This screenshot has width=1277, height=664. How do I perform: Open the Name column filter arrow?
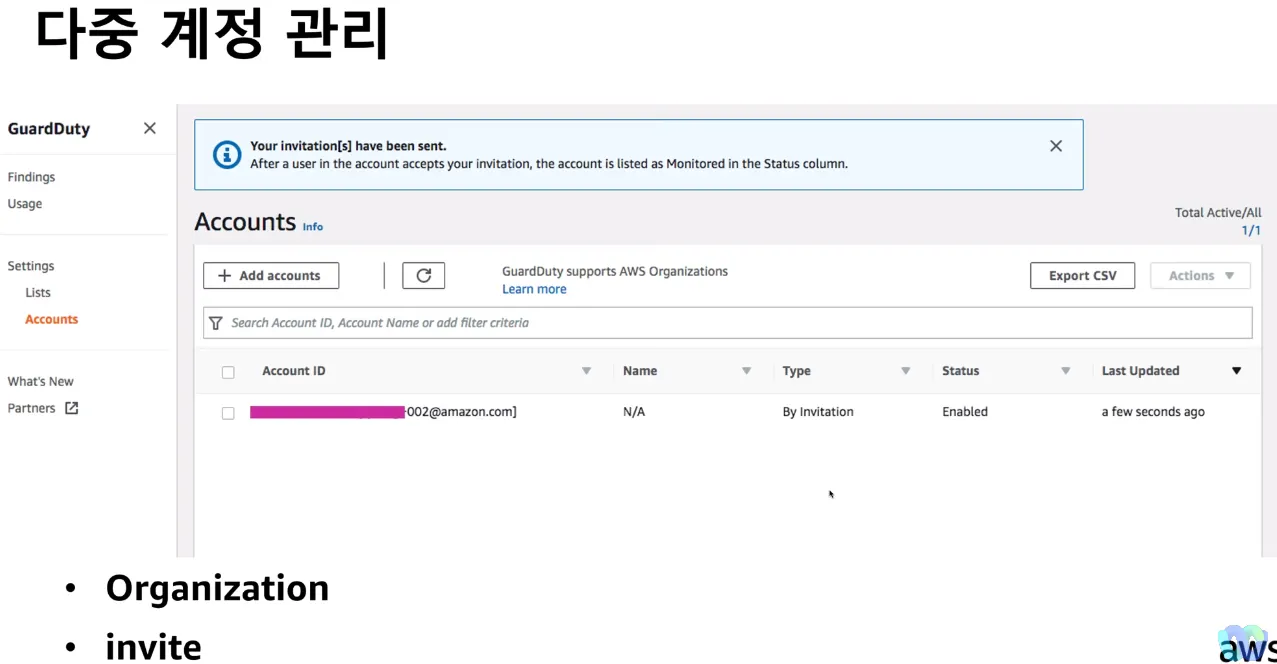746,371
